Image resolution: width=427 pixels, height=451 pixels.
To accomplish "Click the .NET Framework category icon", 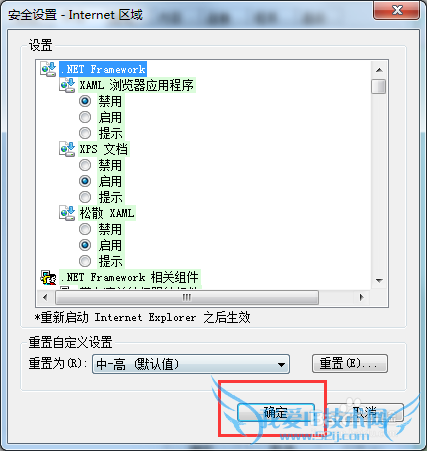I will coord(48,69).
